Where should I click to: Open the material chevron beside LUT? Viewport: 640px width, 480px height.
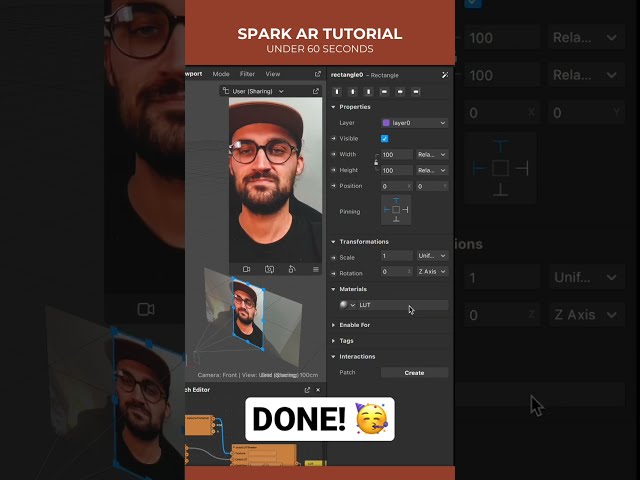click(353, 305)
